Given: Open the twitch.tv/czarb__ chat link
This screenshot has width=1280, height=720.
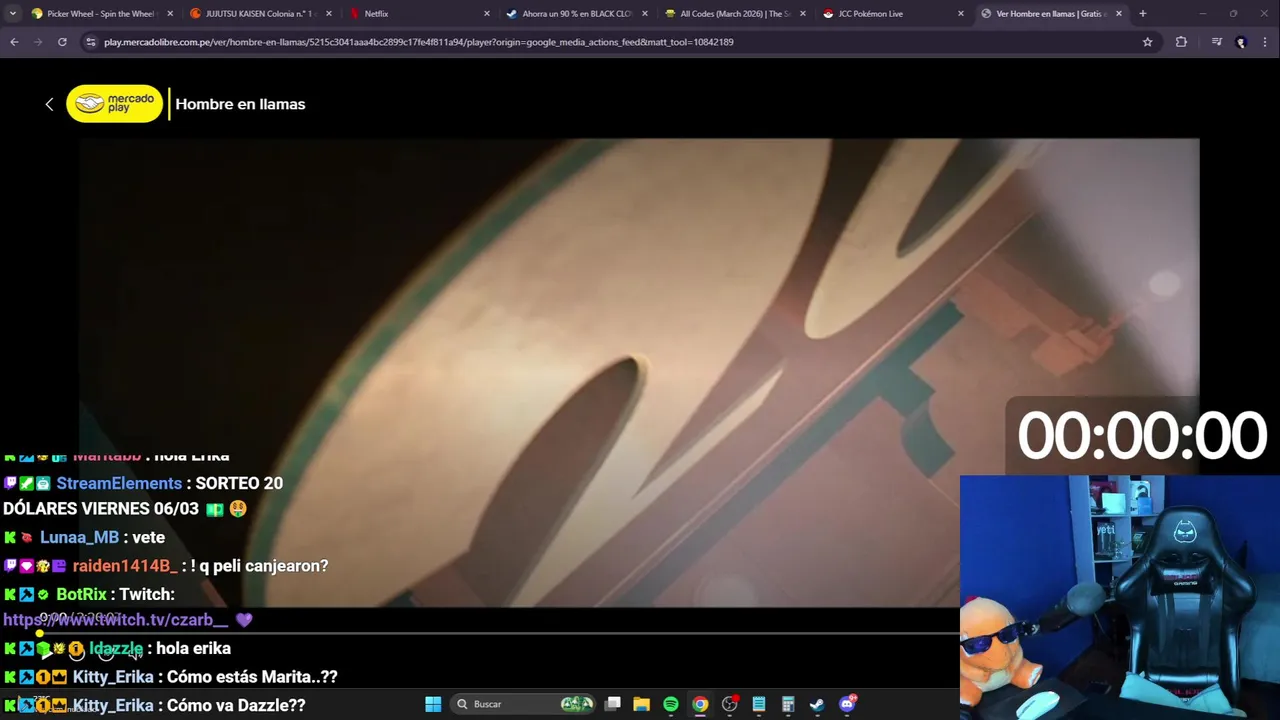Looking at the screenshot, I should 116,620.
